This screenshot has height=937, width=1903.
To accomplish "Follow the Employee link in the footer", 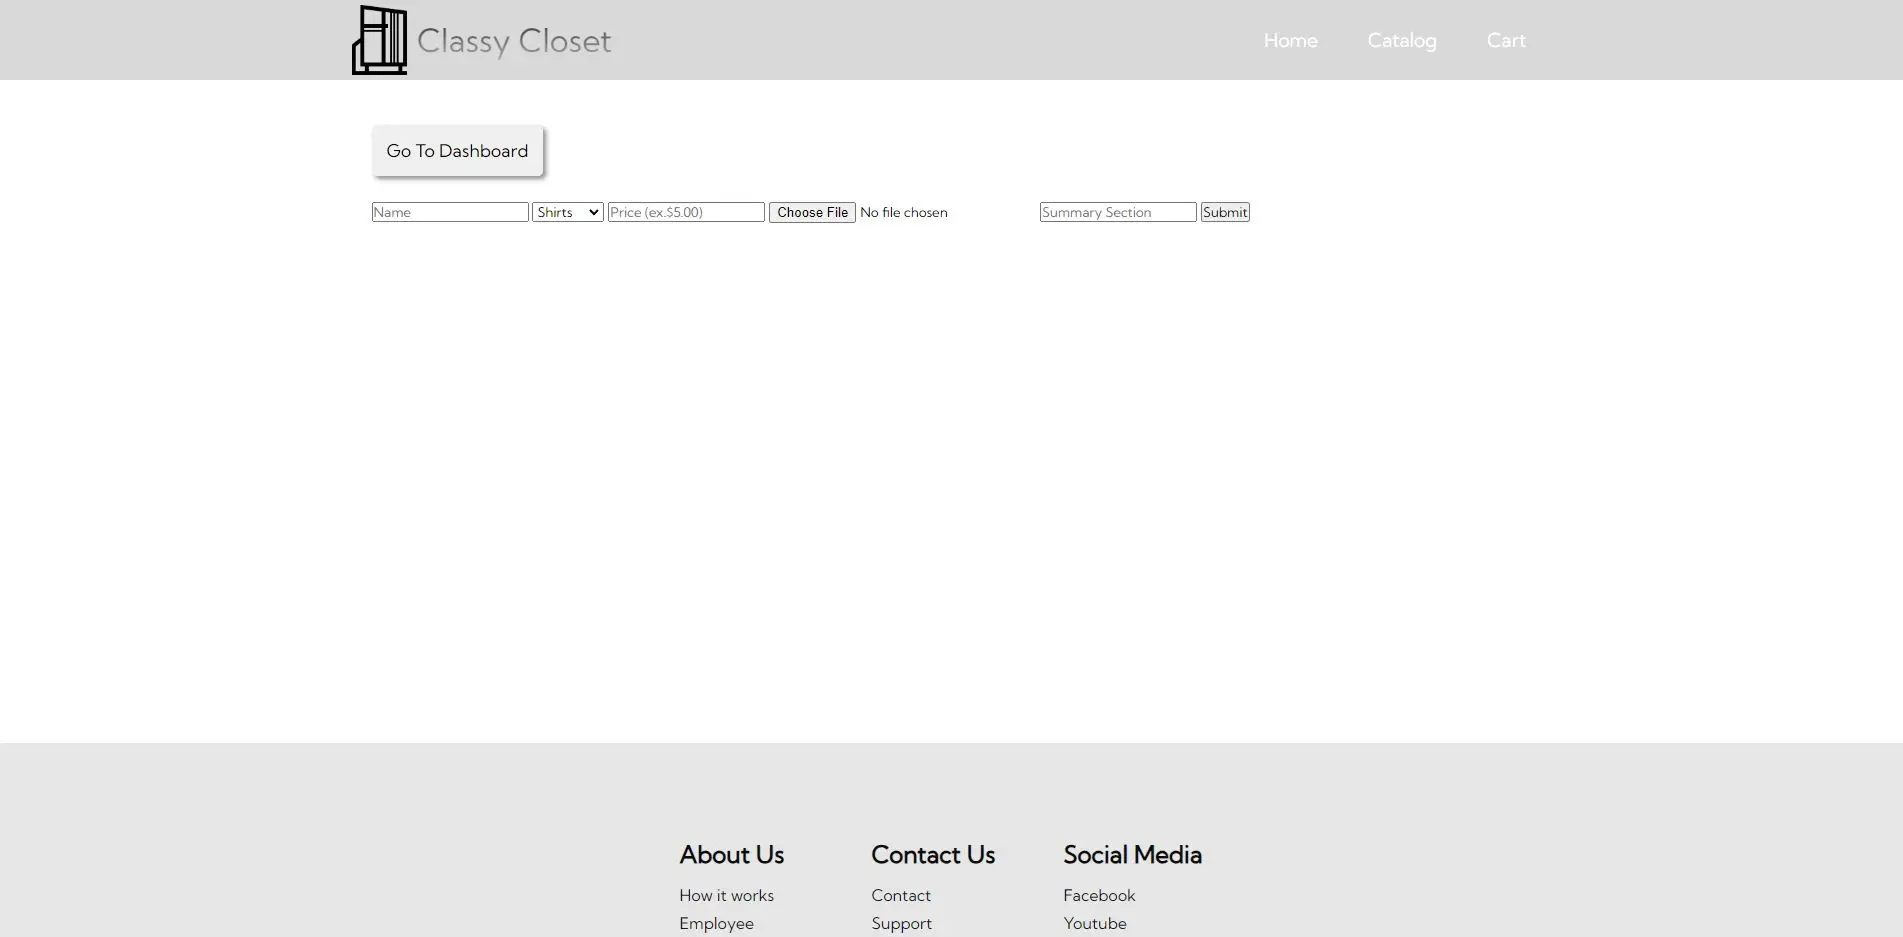I will [x=716, y=923].
